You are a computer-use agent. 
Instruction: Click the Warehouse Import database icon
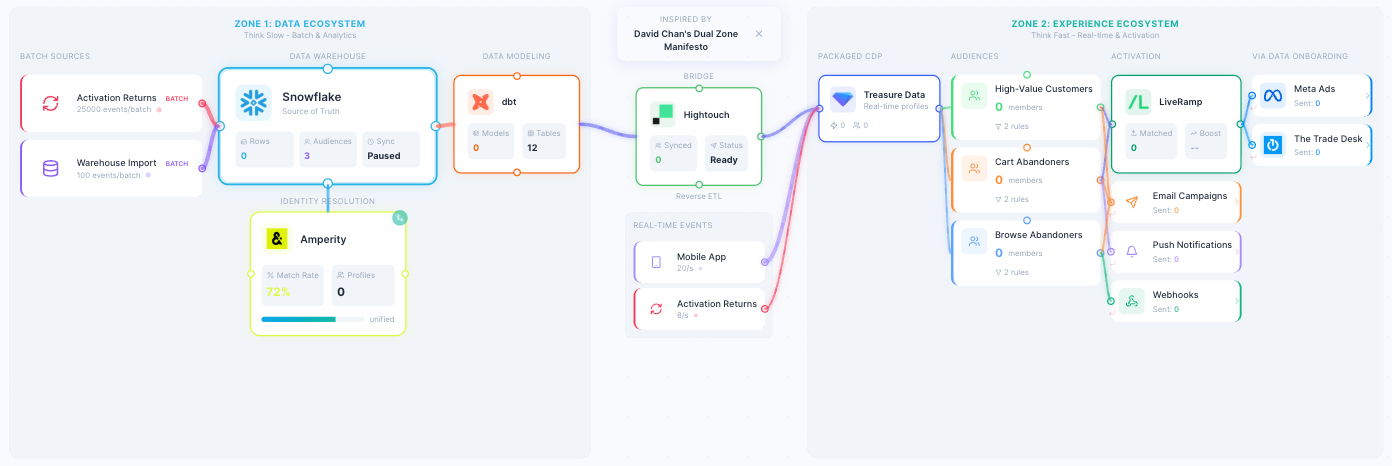[50, 169]
